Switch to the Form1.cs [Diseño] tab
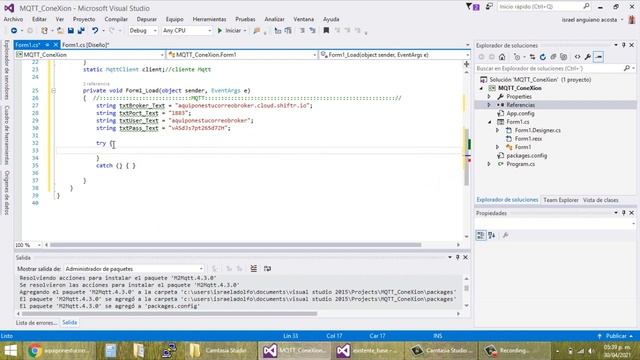The height and width of the screenshot is (360, 640). (86, 45)
